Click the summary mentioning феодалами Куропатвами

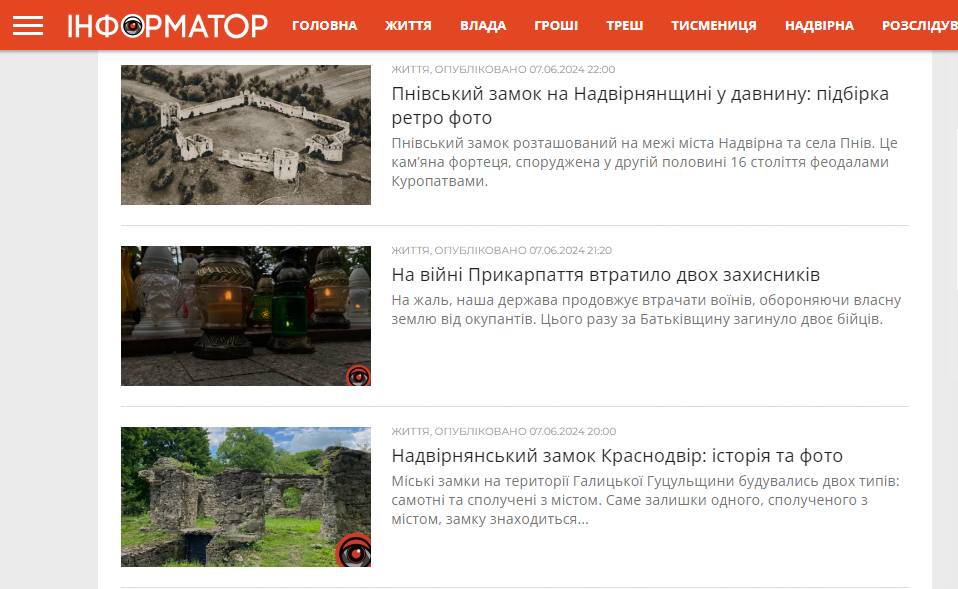click(x=645, y=162)
